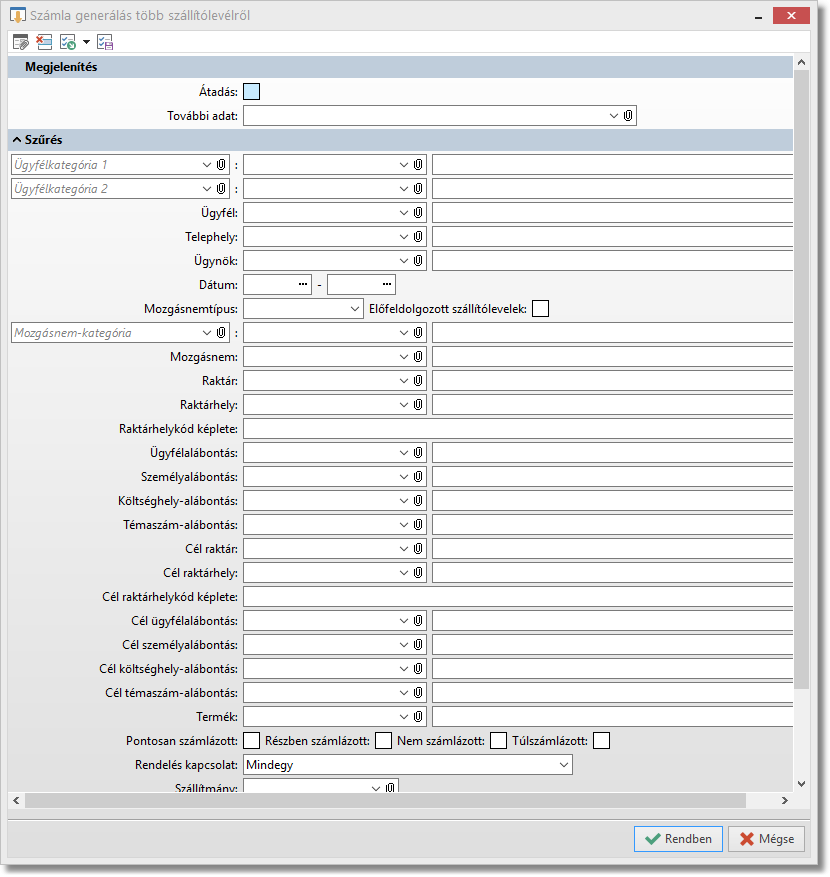The height and width of the screenshot is (877, 830).
Task: Click paperclip icon beside the Raktárhely code field
Action: pos(418,405)
